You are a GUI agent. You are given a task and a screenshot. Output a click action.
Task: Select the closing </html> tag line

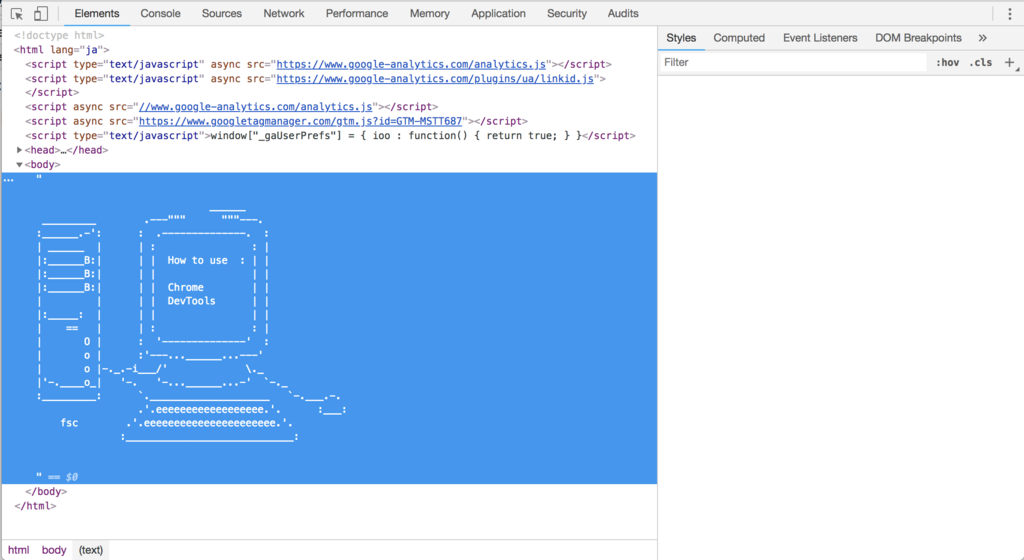35,506
